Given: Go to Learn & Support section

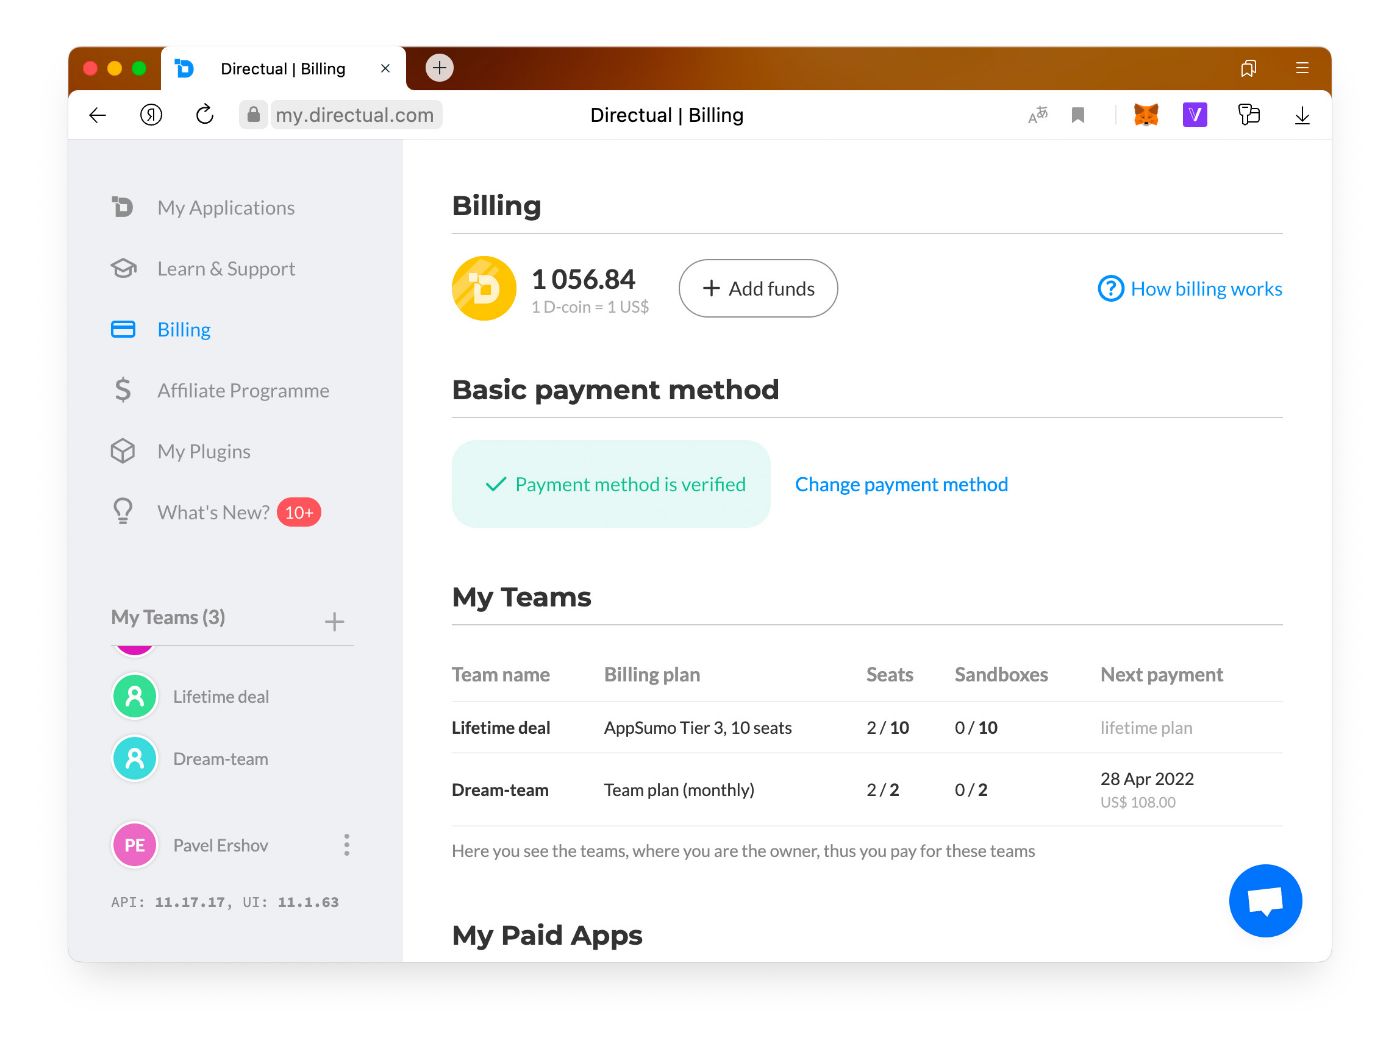Looking at the screenshot, I should click(x=226, y=269).
